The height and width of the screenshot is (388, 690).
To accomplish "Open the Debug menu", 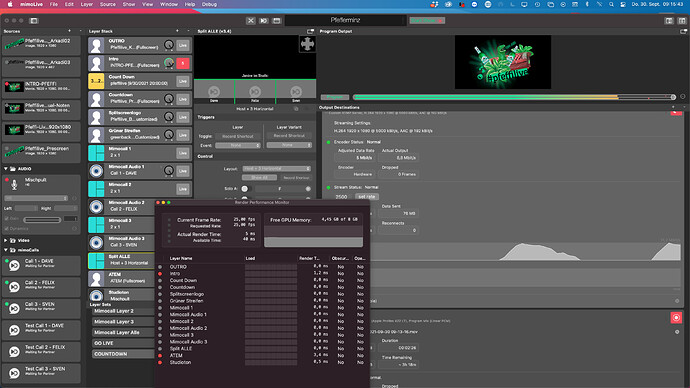I will pos(209,4).
